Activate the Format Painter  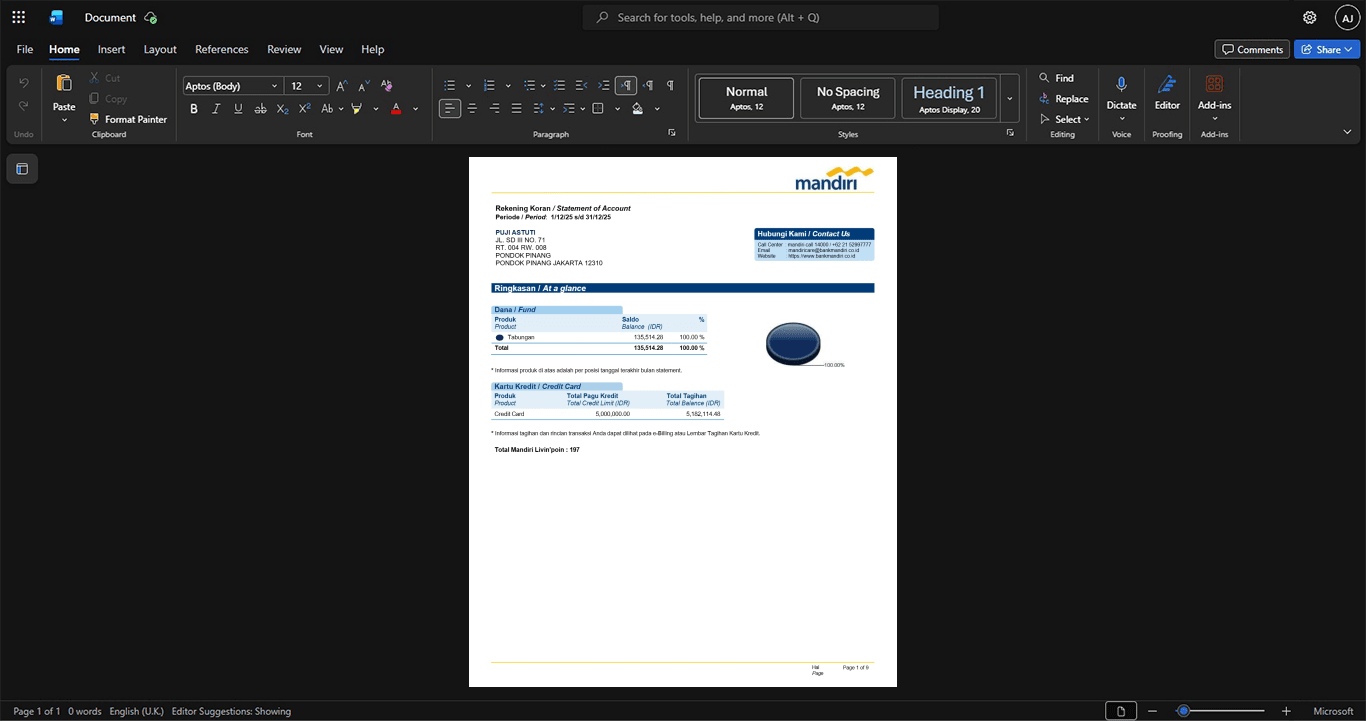click(128, 119)
